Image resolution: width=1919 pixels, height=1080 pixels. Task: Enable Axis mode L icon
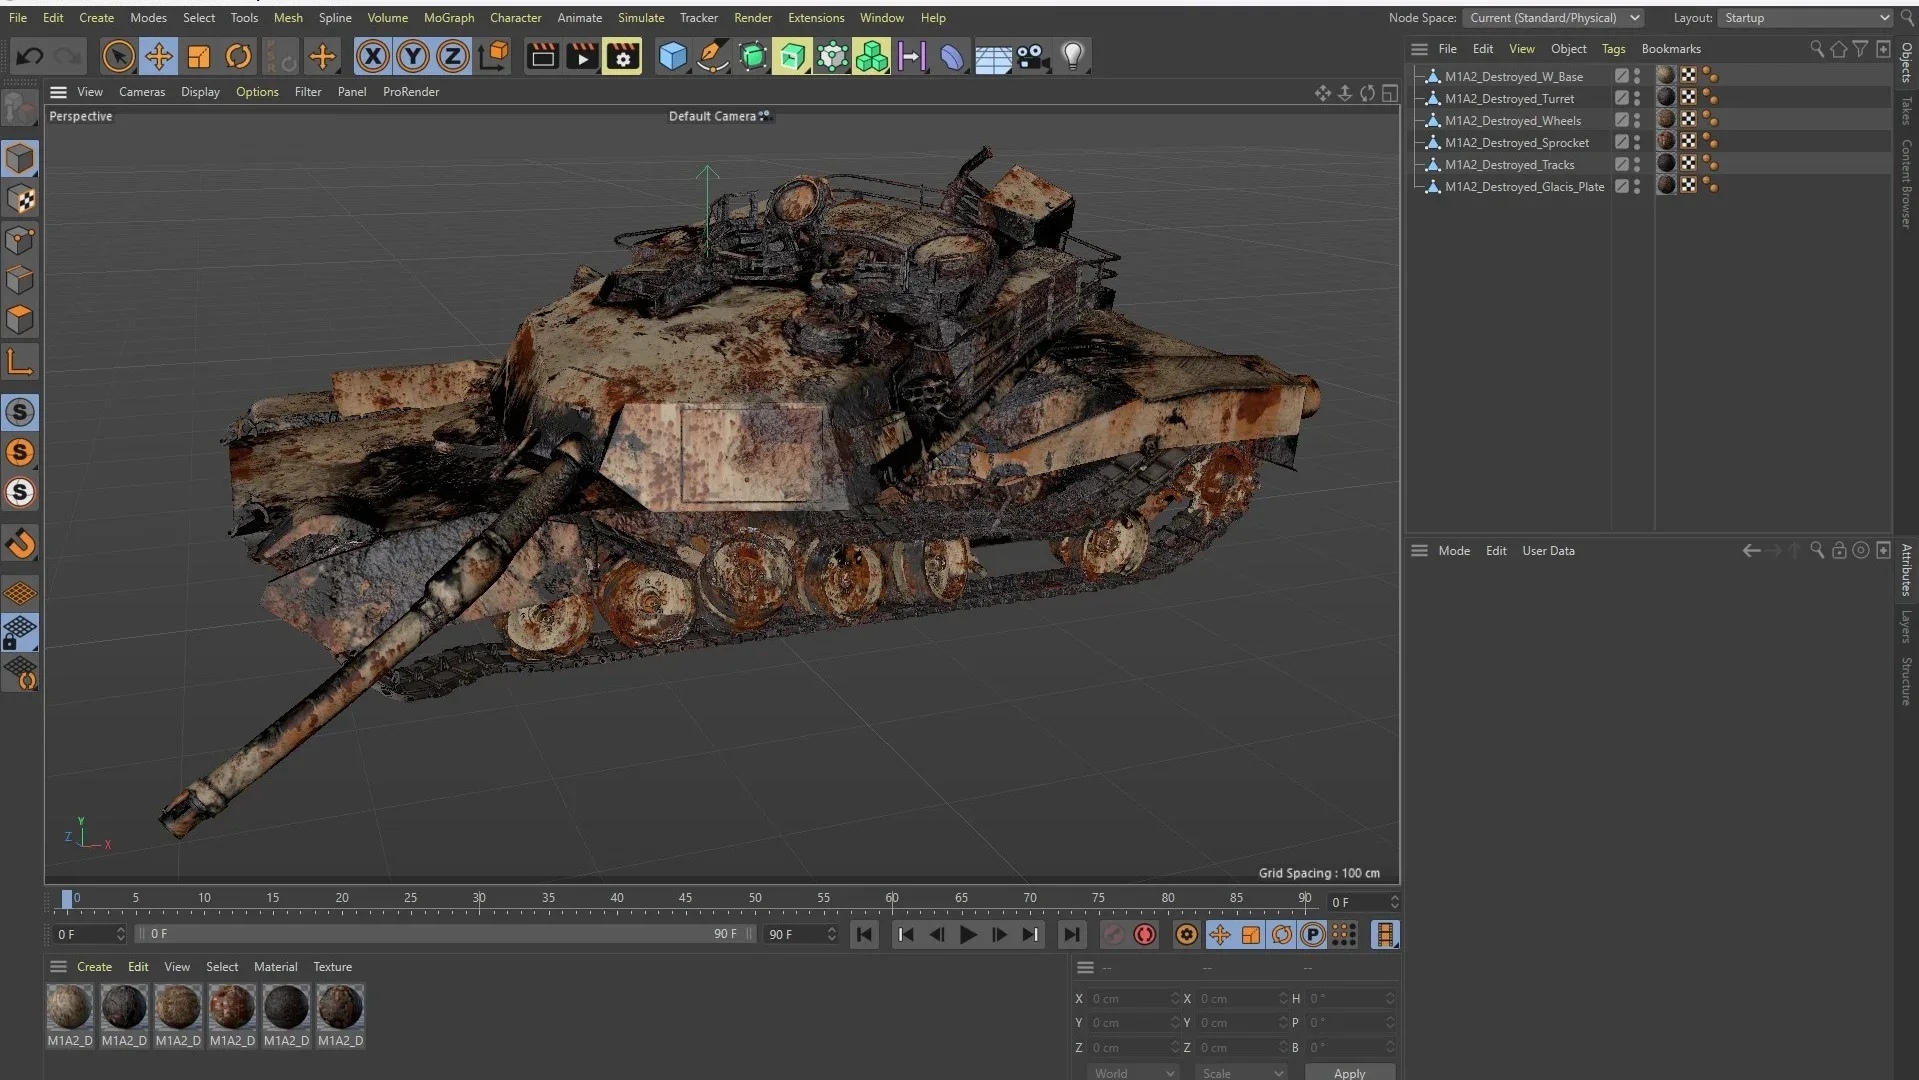[20, 362]
